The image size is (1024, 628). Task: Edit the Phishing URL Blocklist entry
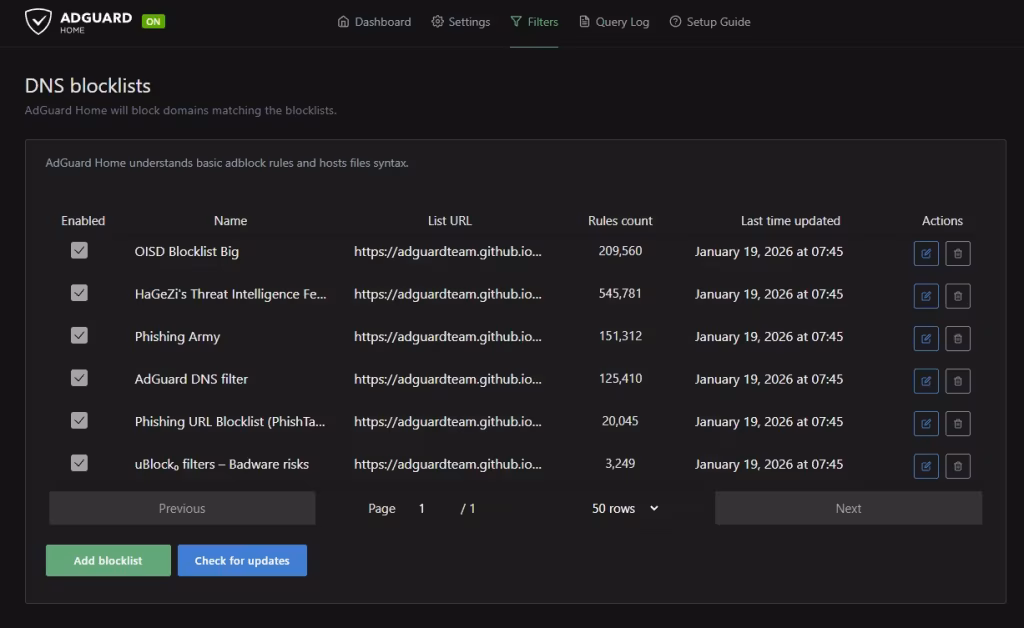point(925,423)
